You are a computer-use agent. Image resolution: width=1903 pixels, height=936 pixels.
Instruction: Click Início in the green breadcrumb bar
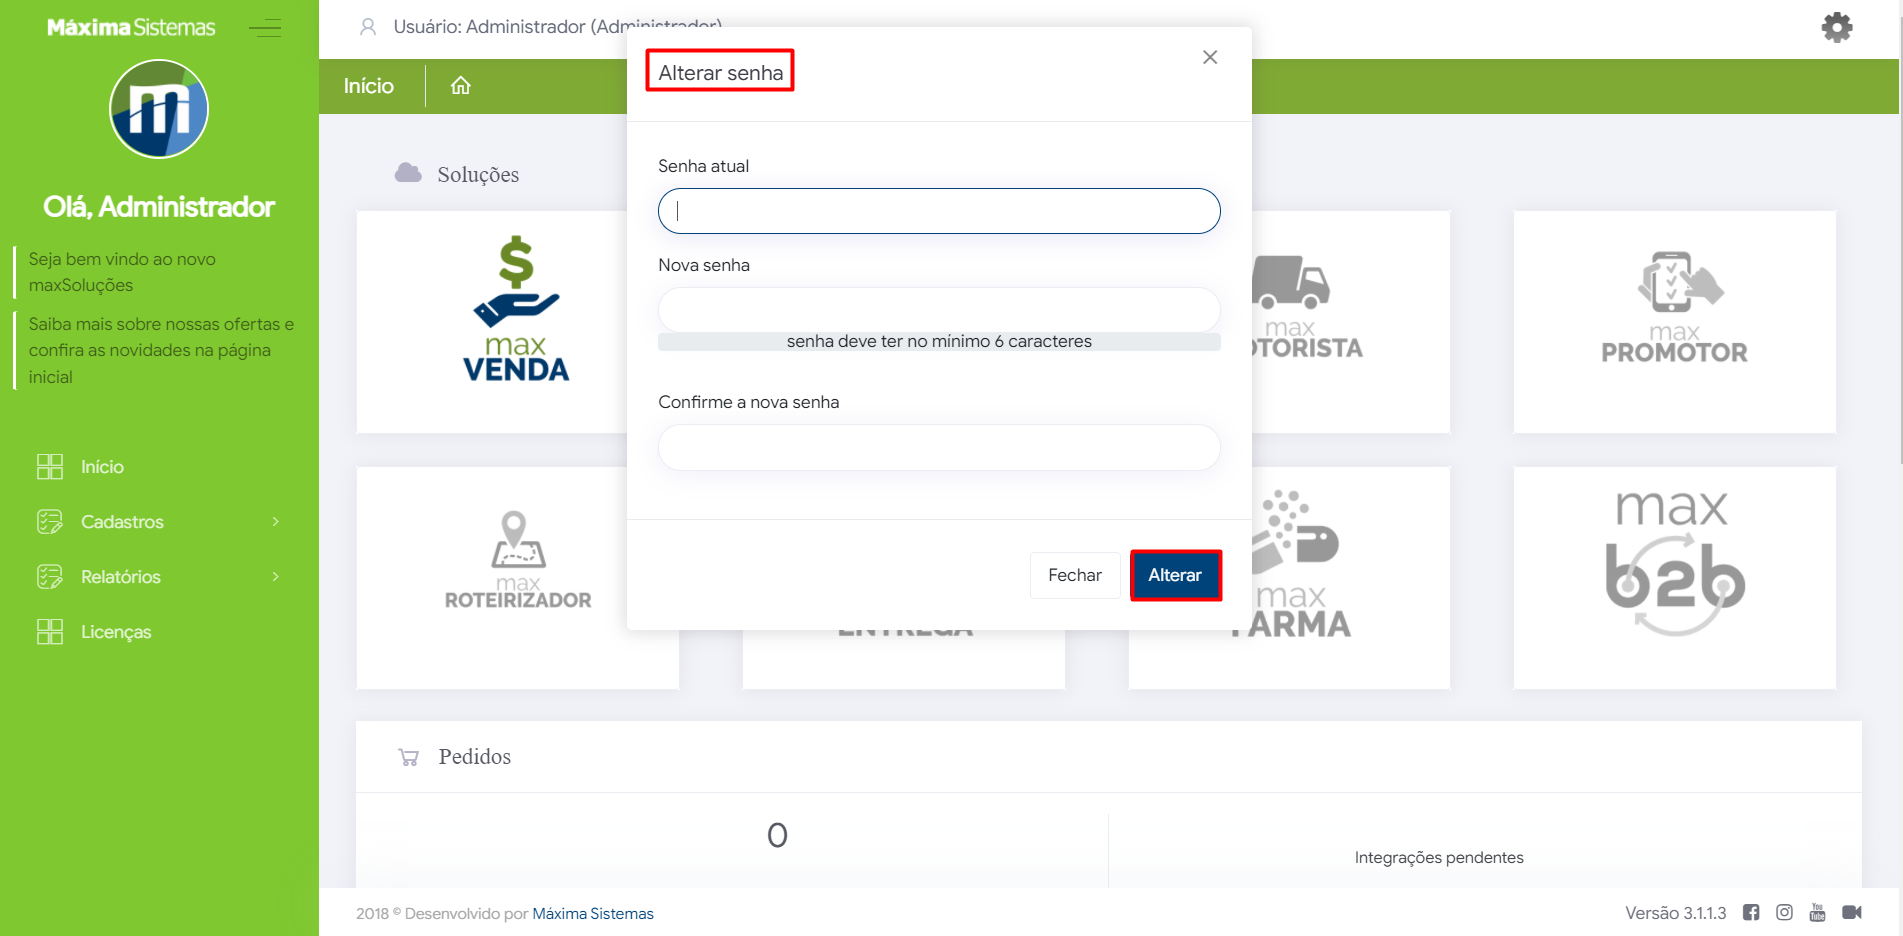click(x=369, y=86)
